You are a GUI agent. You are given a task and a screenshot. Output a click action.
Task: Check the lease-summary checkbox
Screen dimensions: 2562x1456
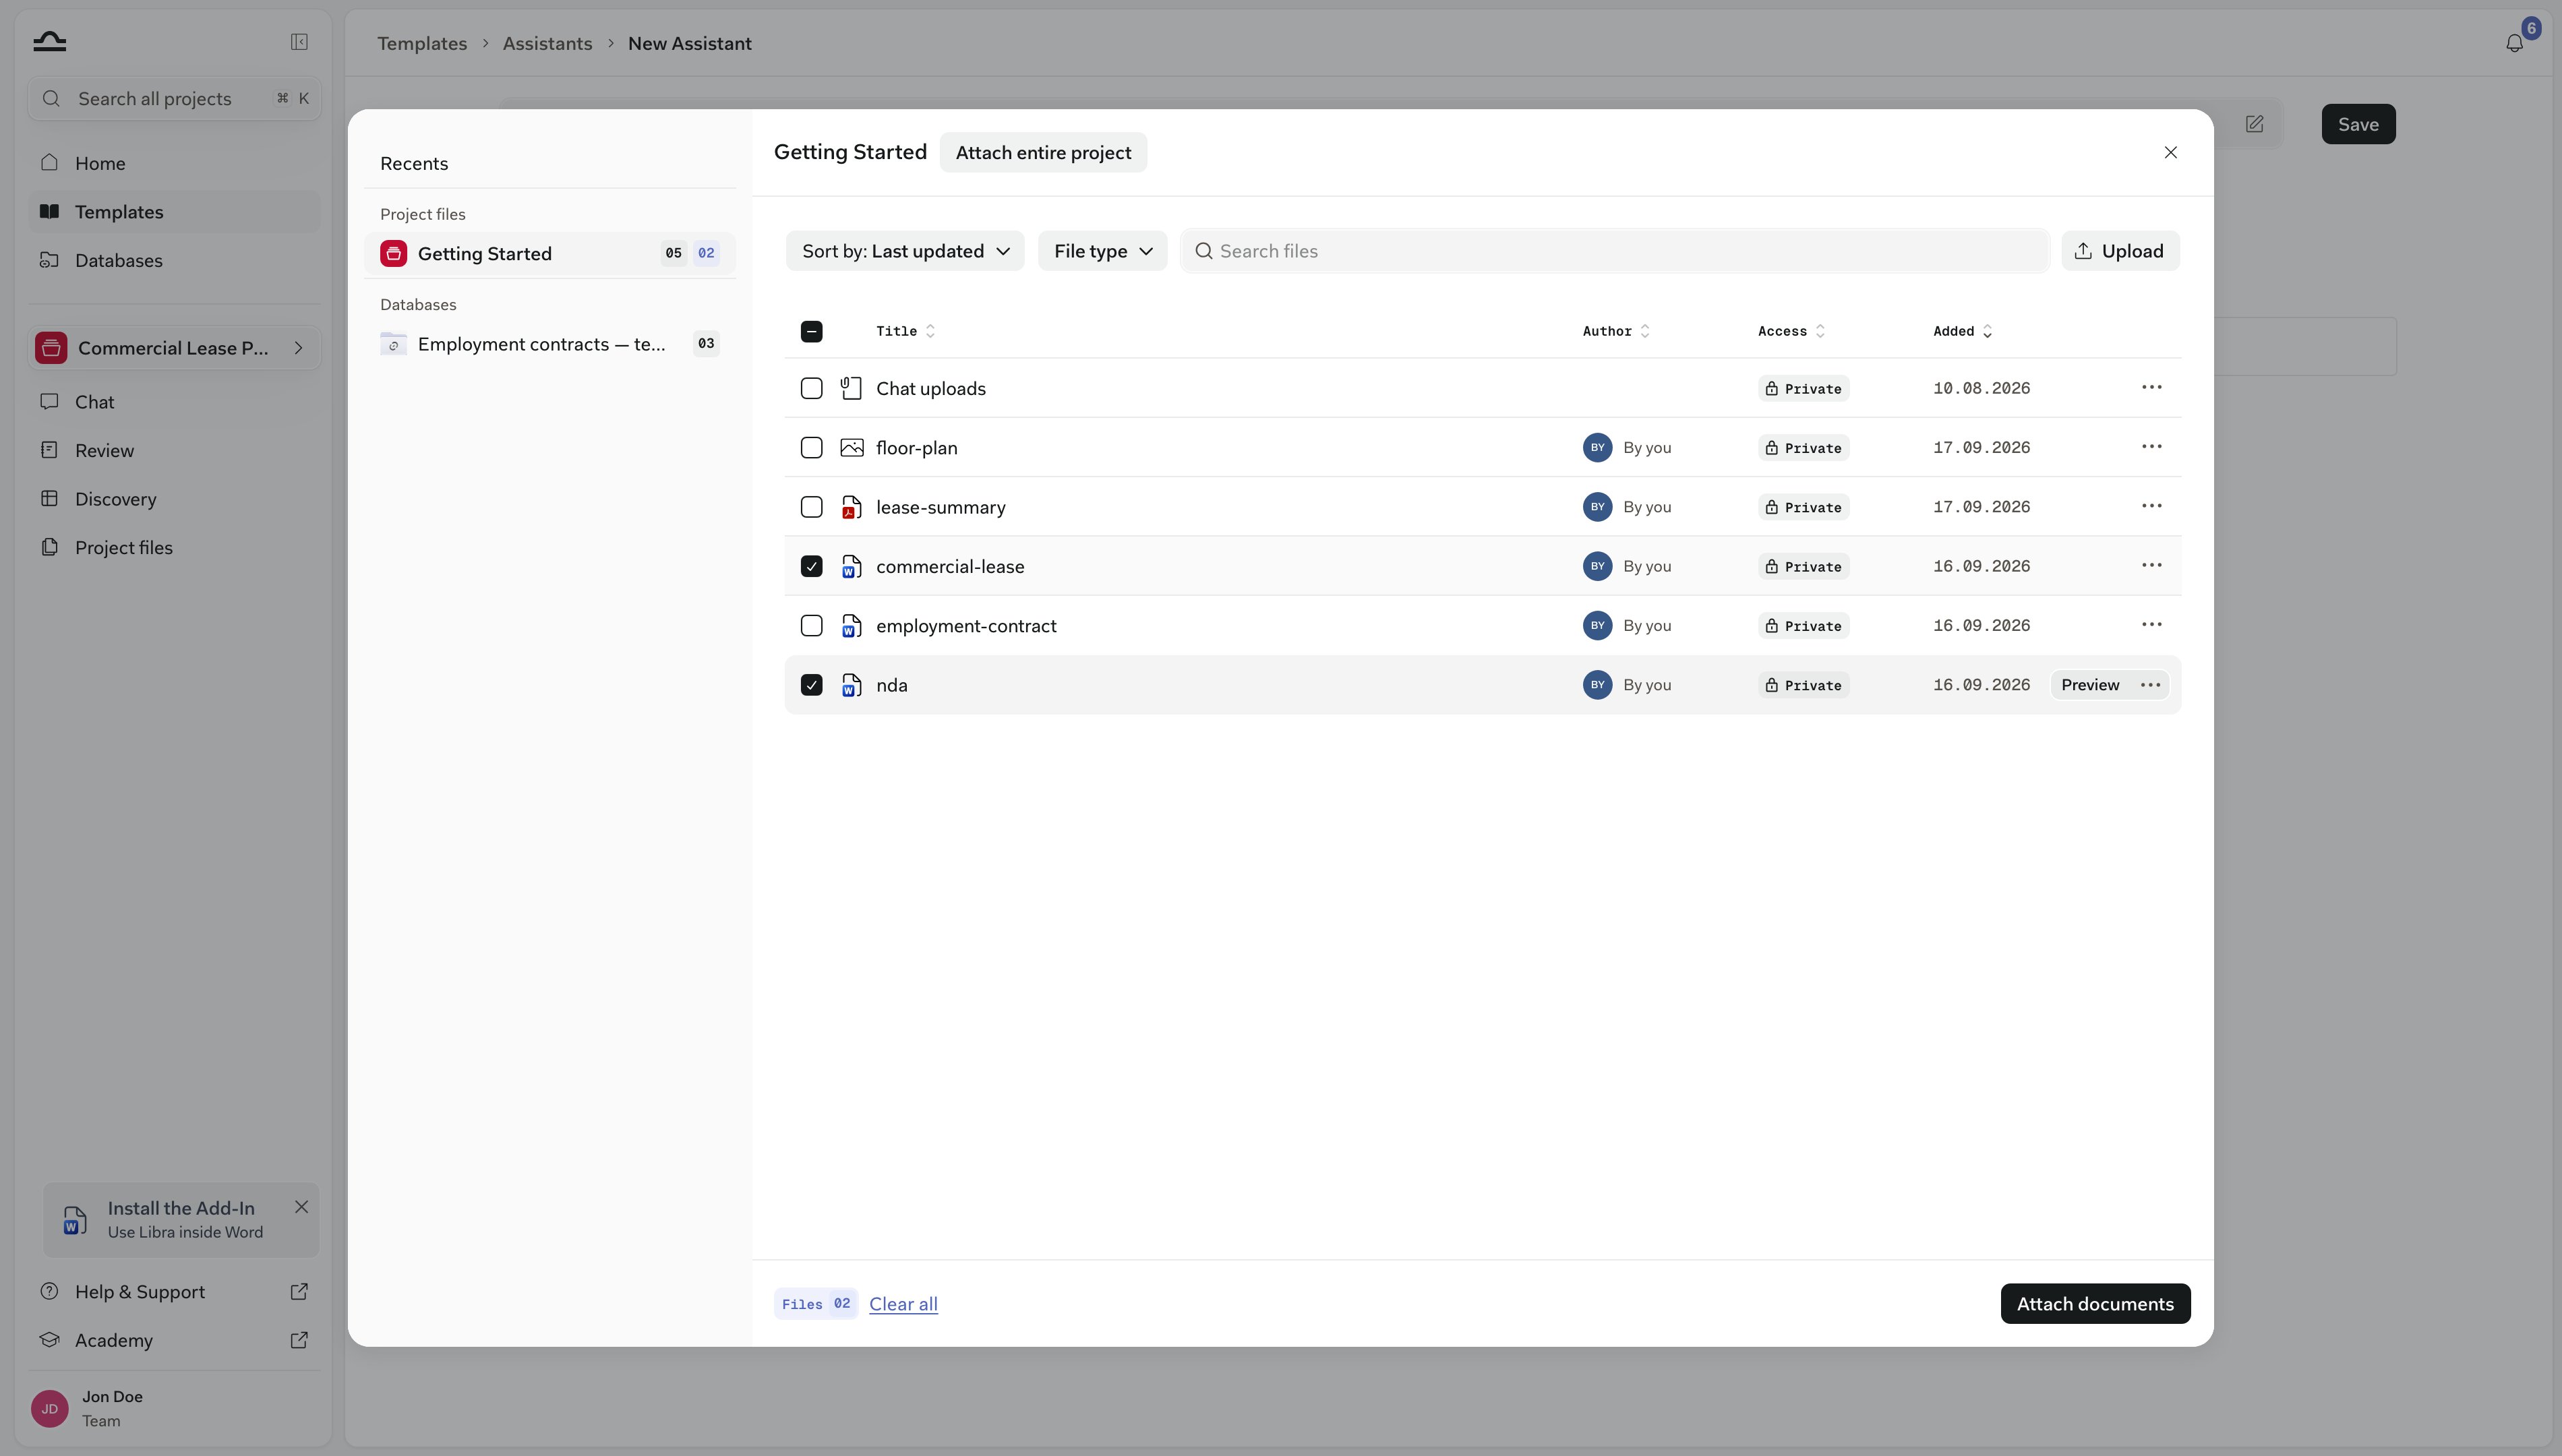click(x=811, y=507)
